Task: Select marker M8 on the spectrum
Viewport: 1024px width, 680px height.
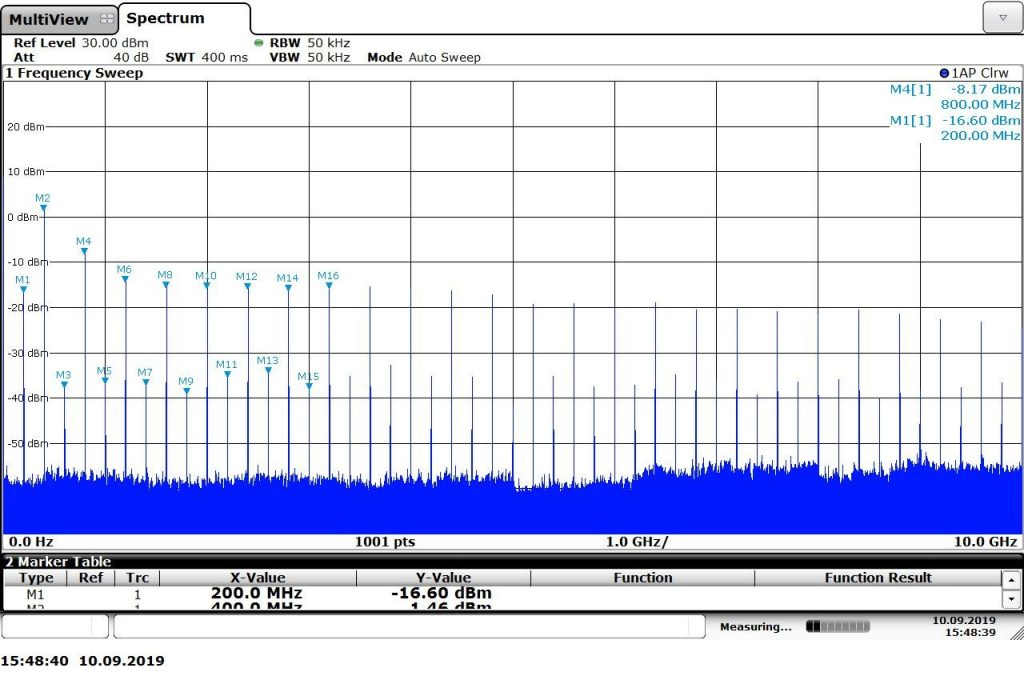Action: point(166,285)
